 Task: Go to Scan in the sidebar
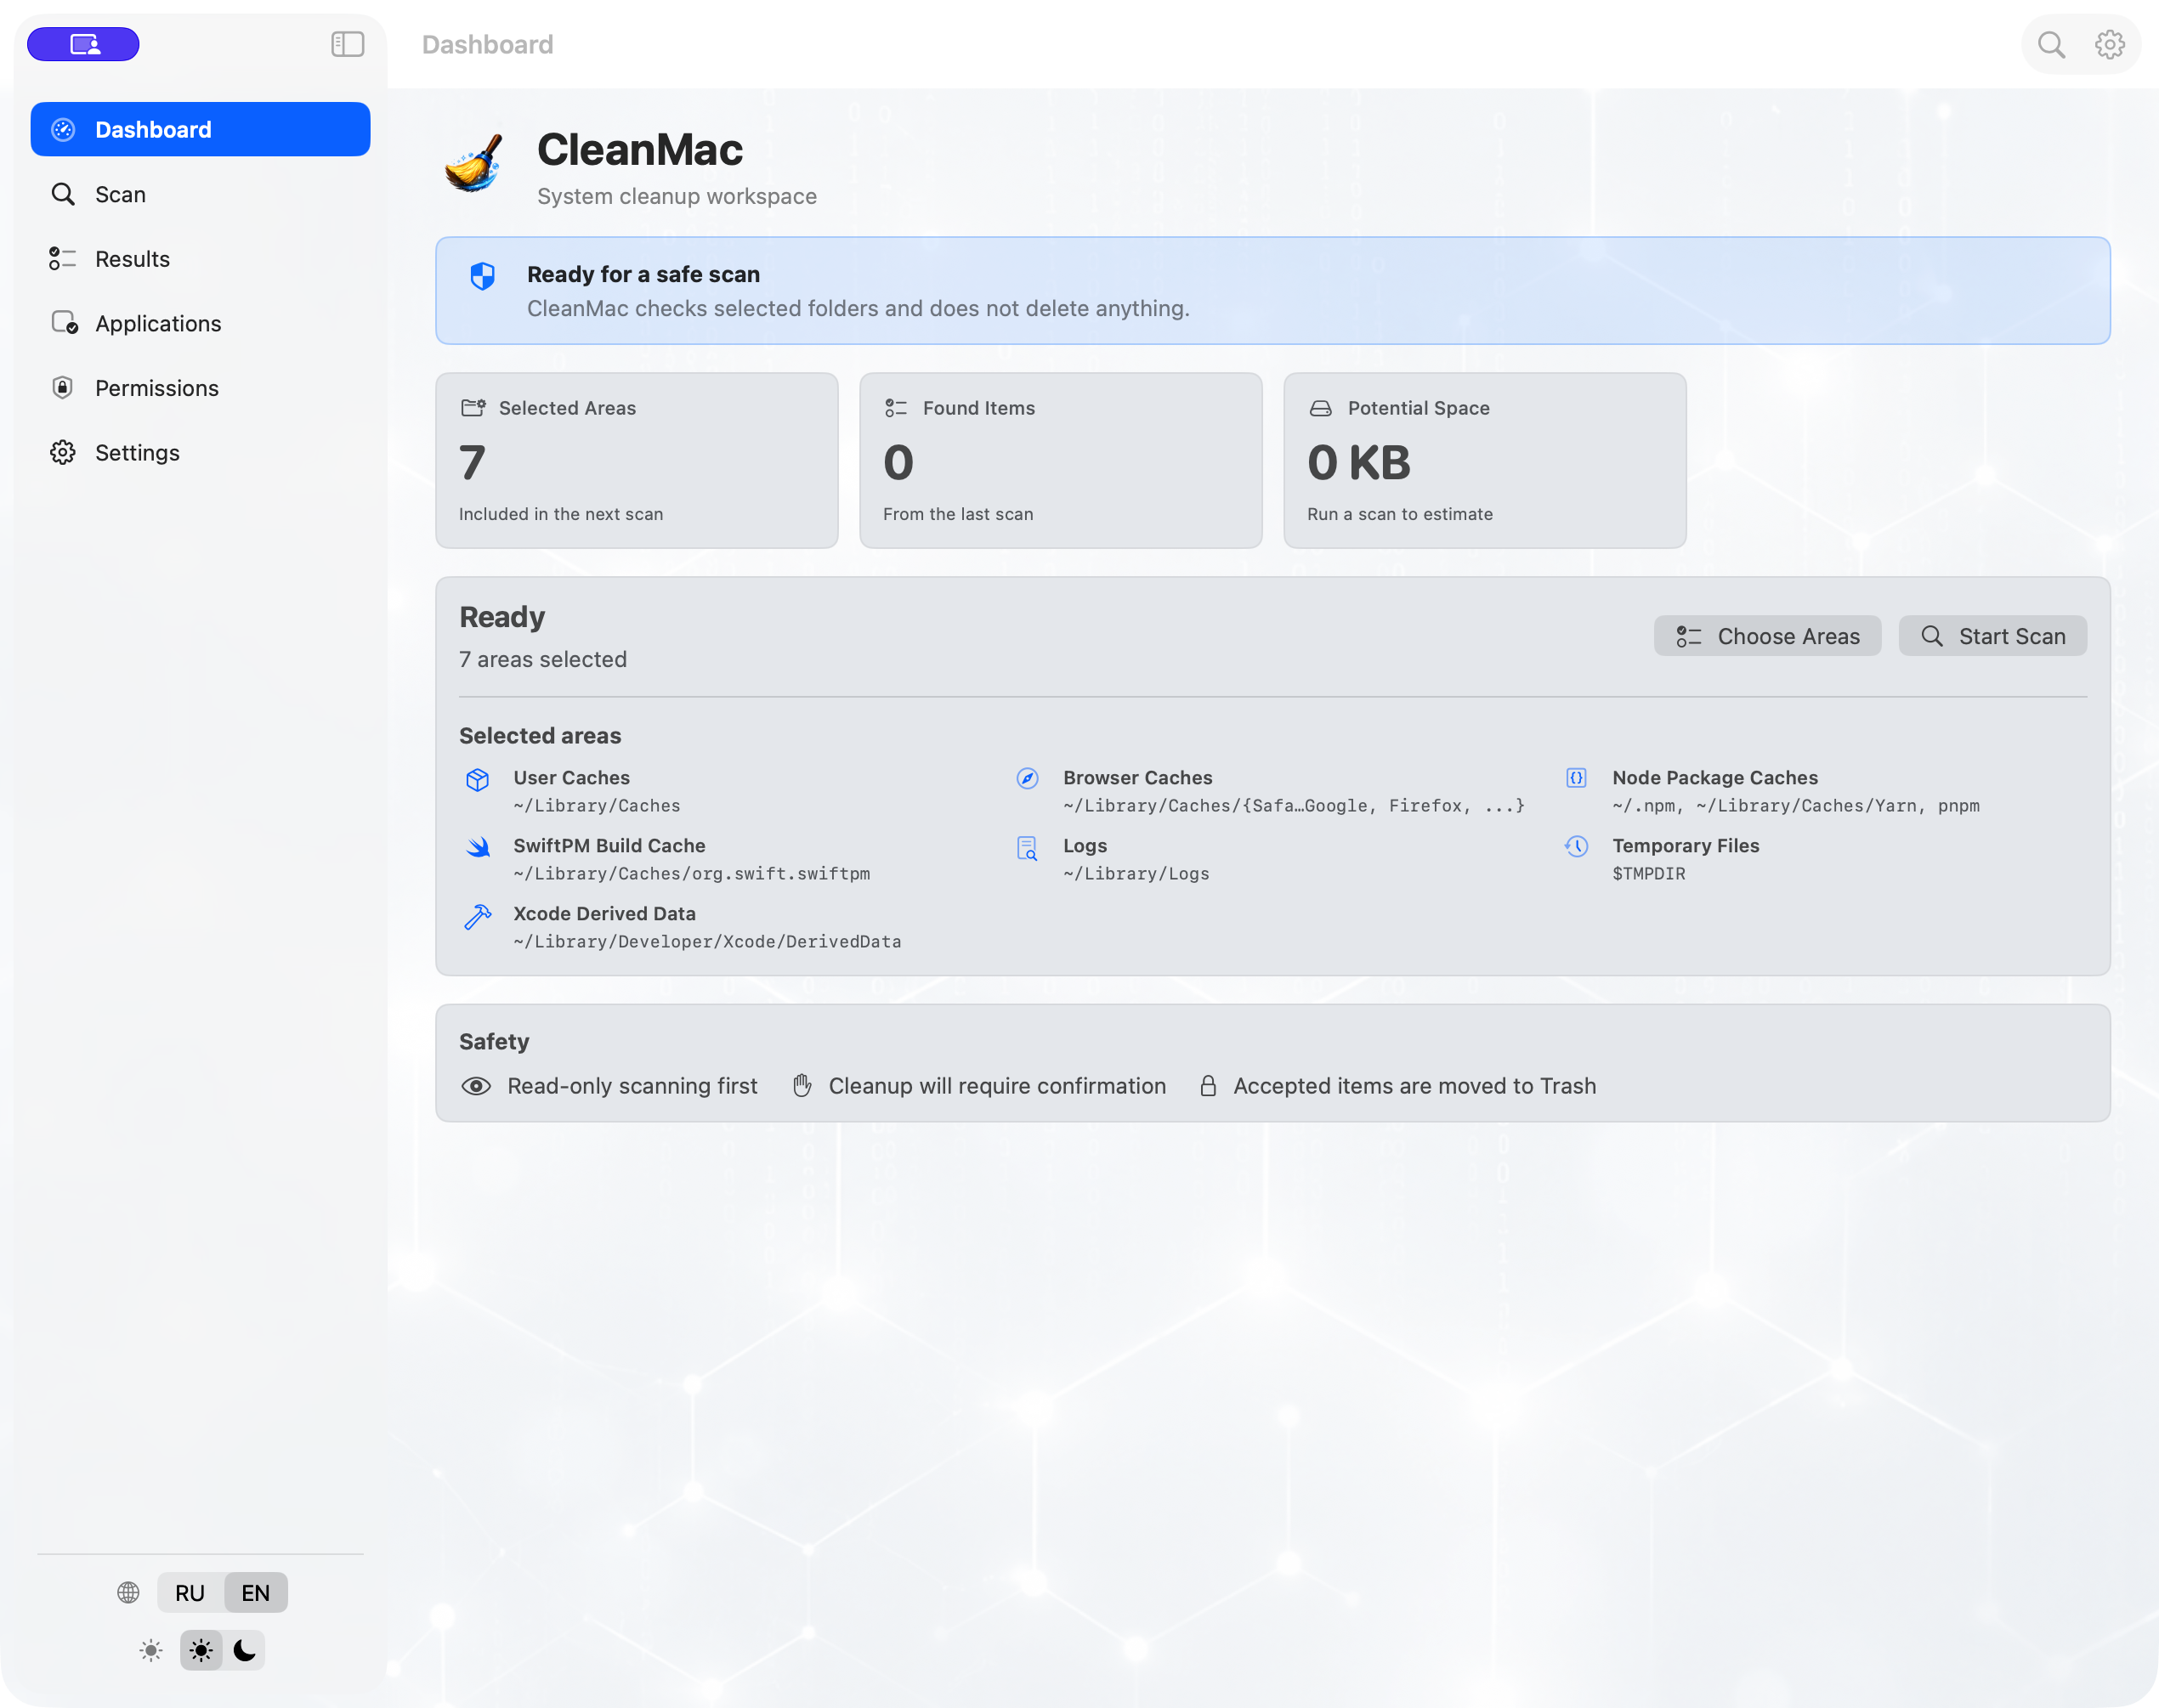(x=200, y=194)
